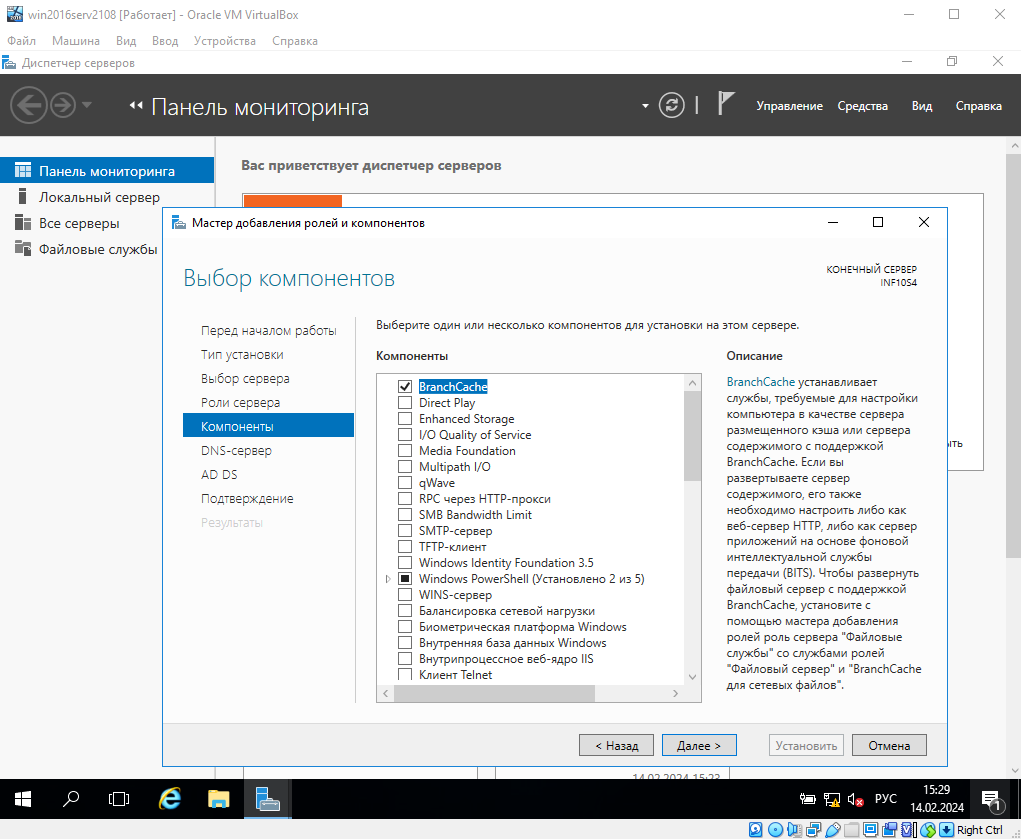Click VirtualBox hard disk status icon
Image resolution: width=1021 pixels, height=839 pixels.
point(755,830)
